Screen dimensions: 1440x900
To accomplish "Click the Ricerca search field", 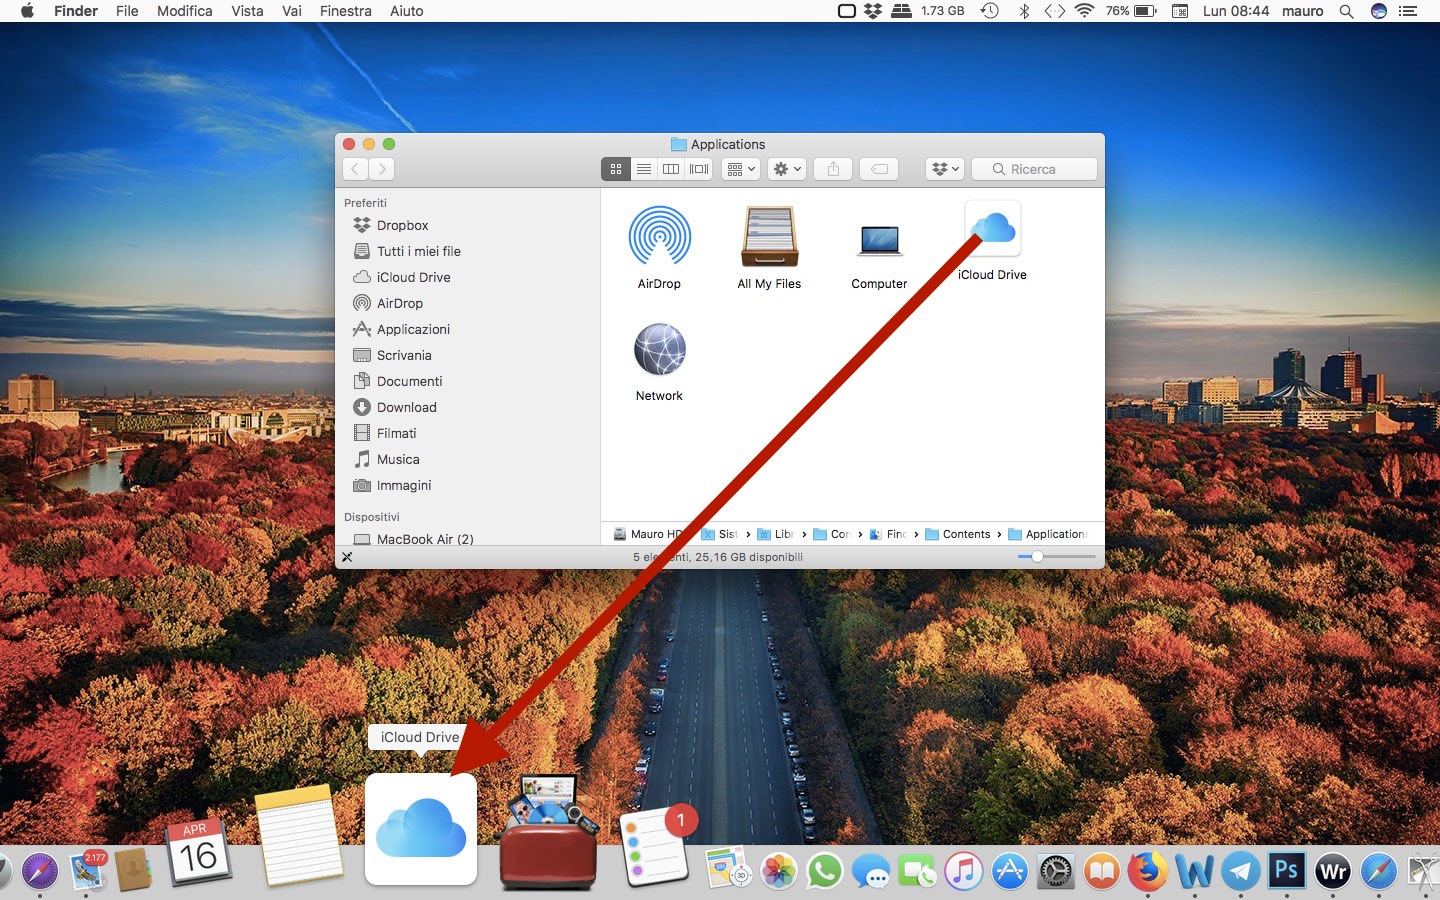I will pyautogui.click(x=1034, y=169).
